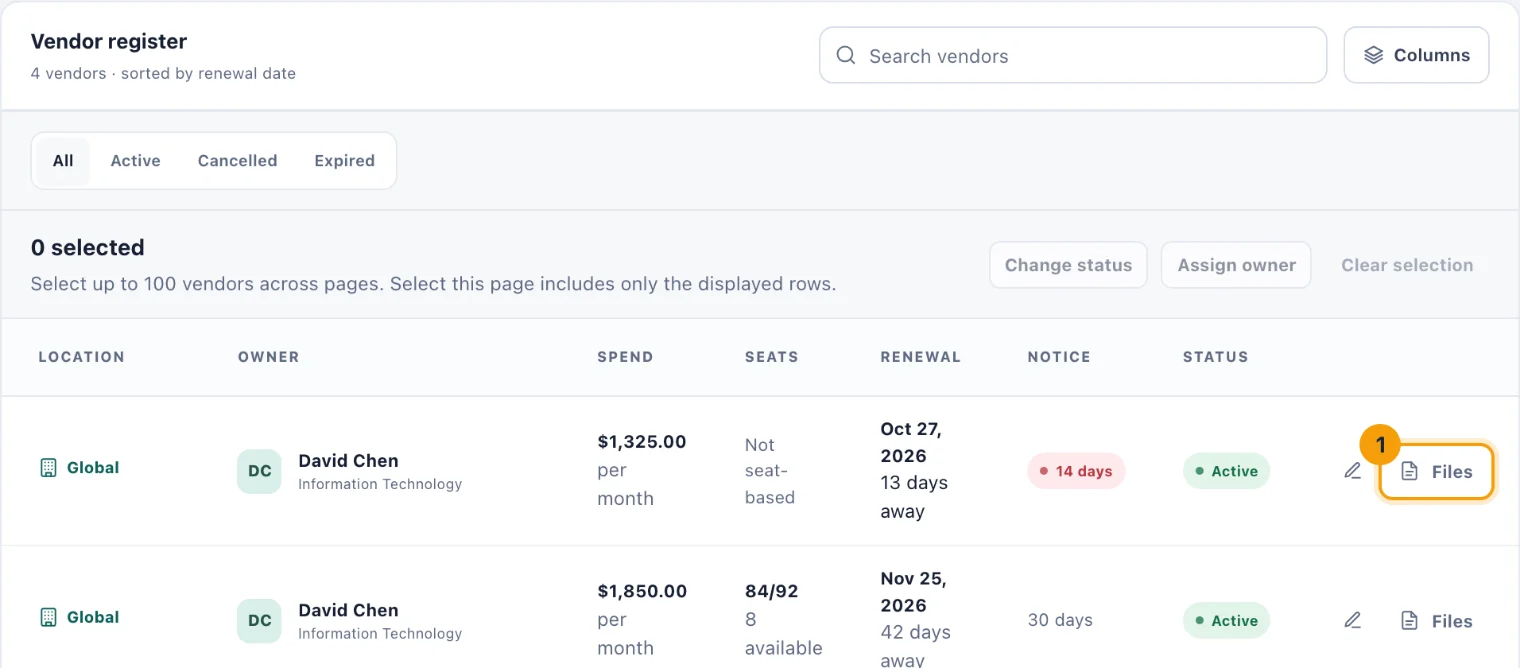Click the pencil edit icon in the first row
This screenshot has width=1520, height=668.
point(1353,471)
